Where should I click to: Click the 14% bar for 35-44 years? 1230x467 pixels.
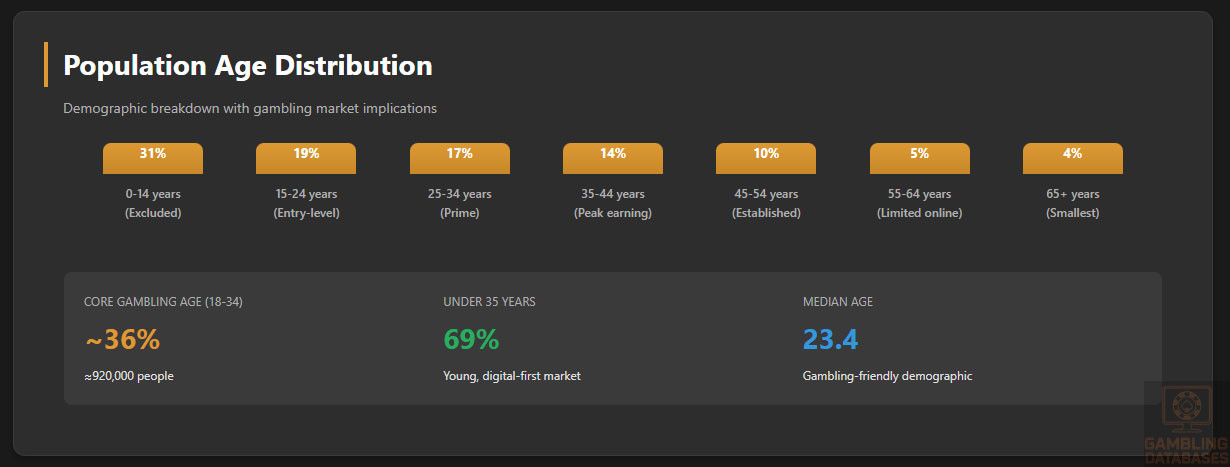pyautogui.click(x=613, y=158)
